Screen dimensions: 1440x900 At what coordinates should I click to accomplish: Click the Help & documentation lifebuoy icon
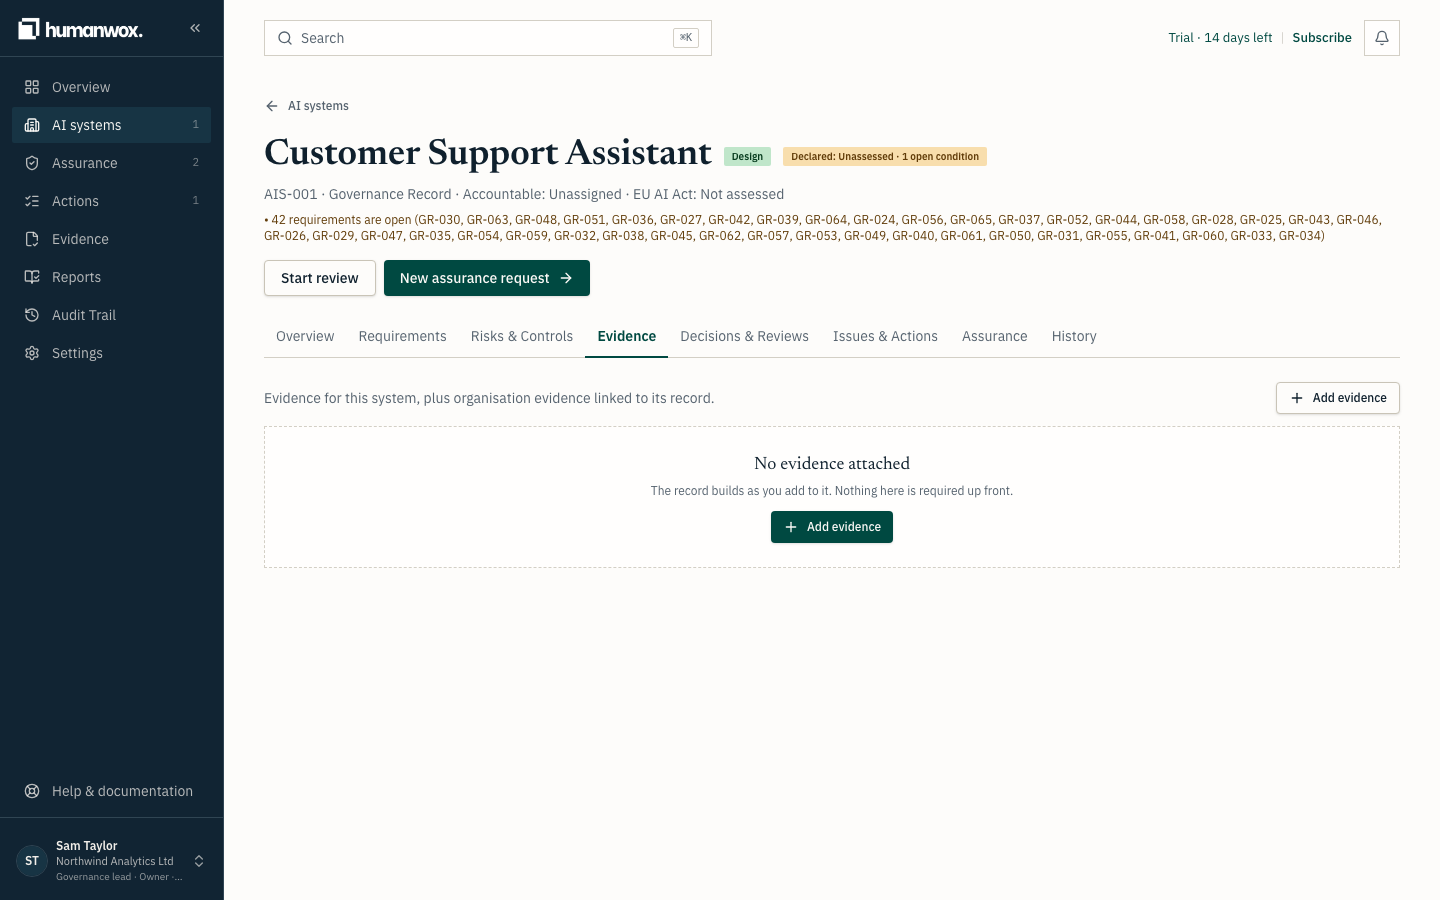tap(32, 791)
